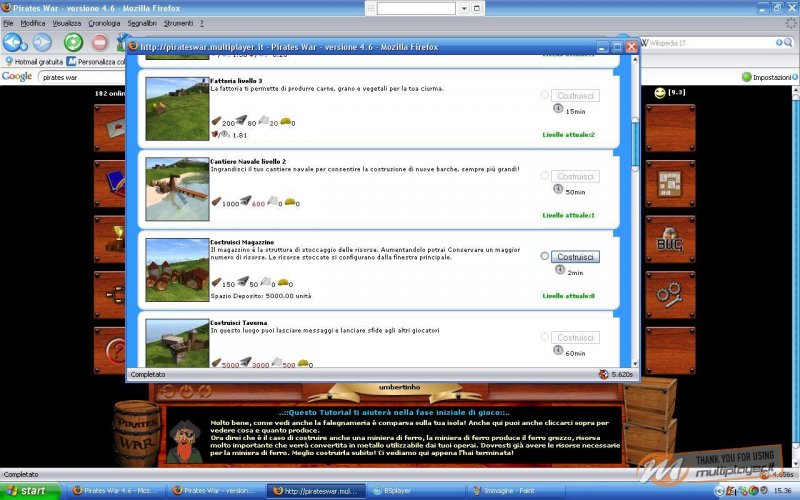Open the trophy rankings wooden panel
Screen dimensions: 800x500
click(x=111, y=239)
